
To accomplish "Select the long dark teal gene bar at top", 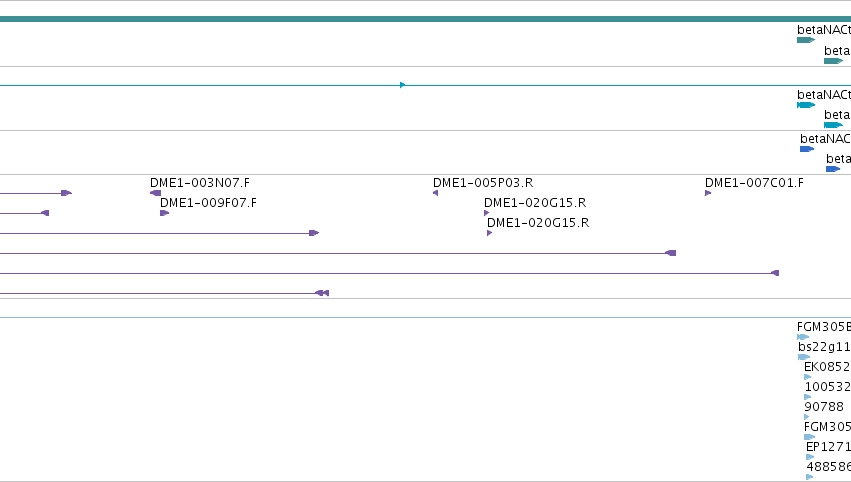I will [426, 19].
